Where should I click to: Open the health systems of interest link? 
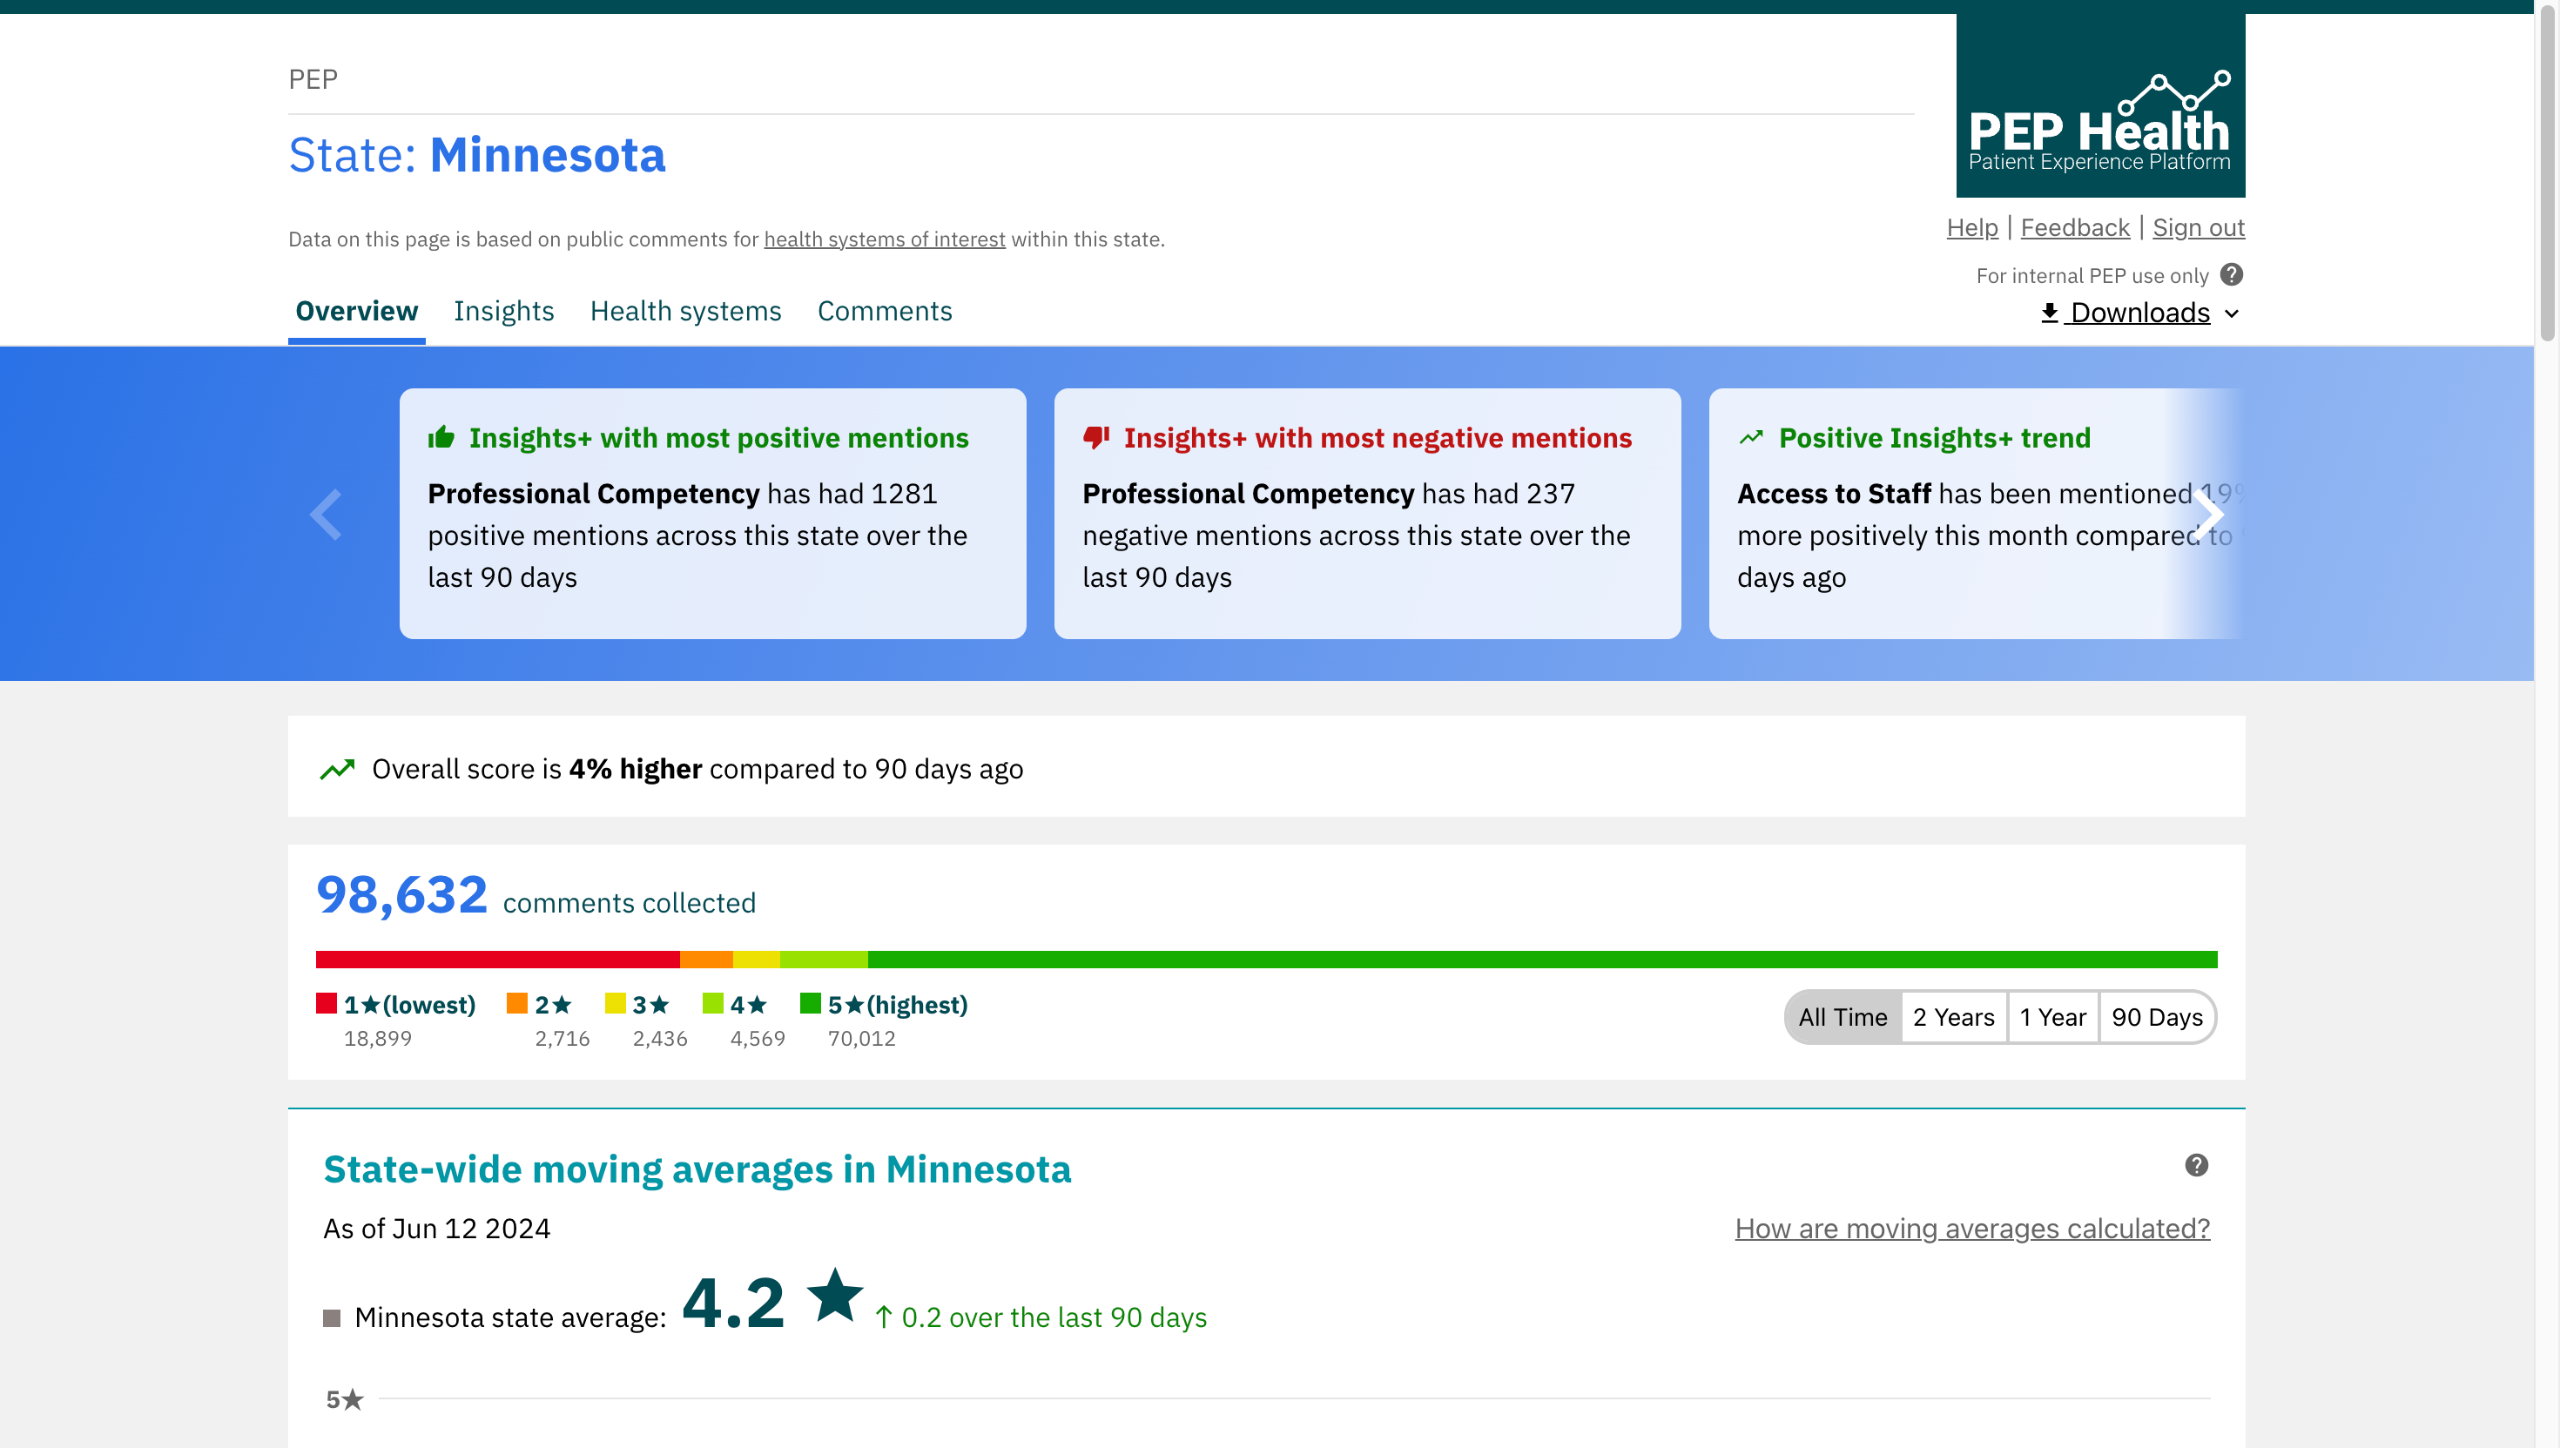click(x=884, y=239)
